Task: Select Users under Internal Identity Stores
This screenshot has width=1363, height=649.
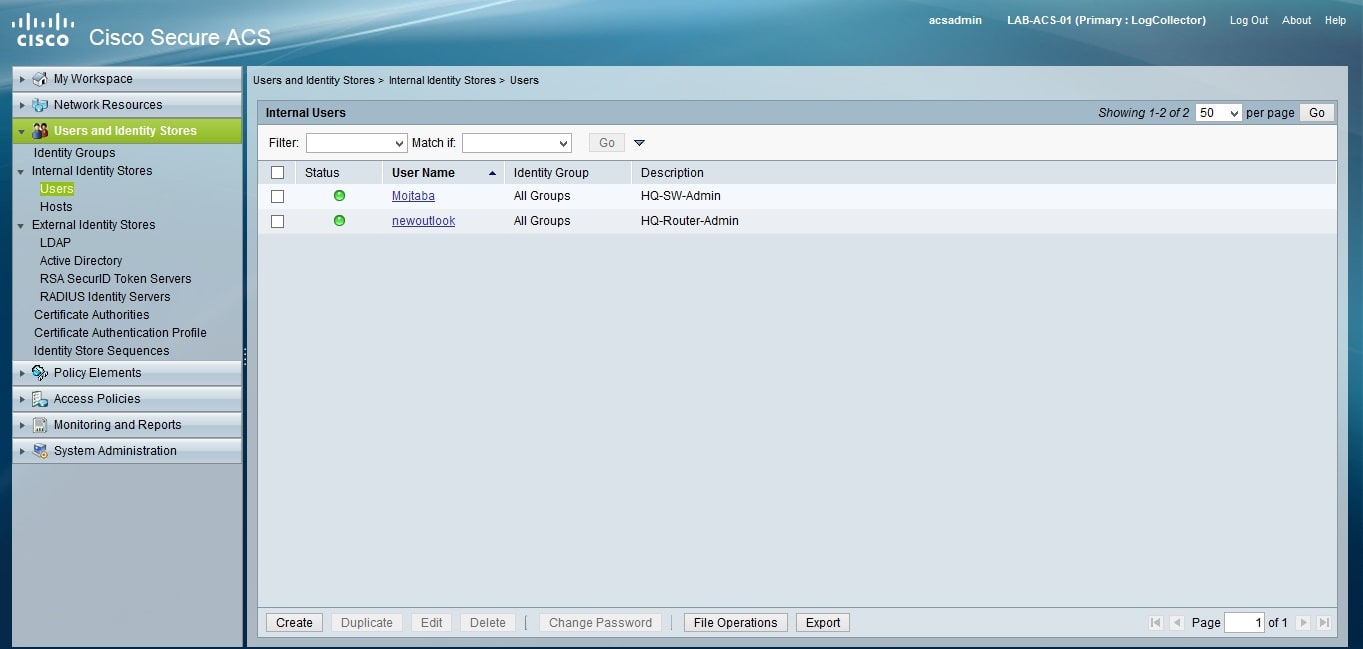Action: coord(57,189)
